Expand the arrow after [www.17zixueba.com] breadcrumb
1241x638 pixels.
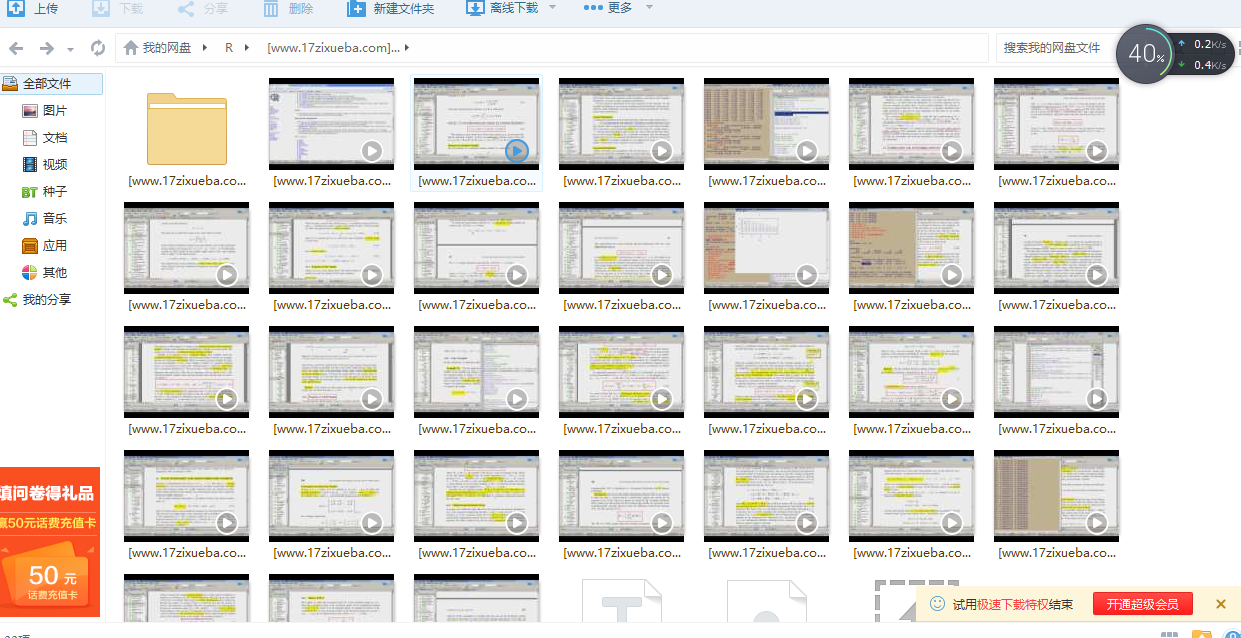pyautogui.click(x=407, y=48)
